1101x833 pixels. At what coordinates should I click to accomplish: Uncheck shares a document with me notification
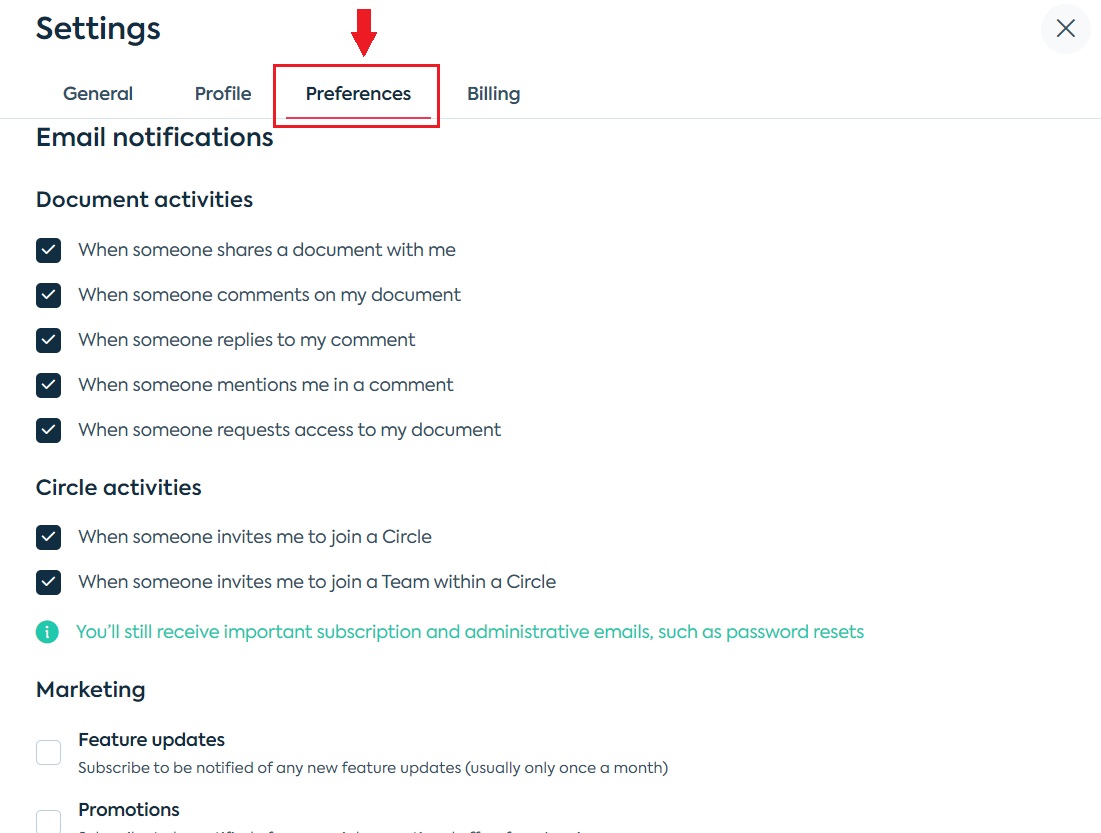pos(48,250)
